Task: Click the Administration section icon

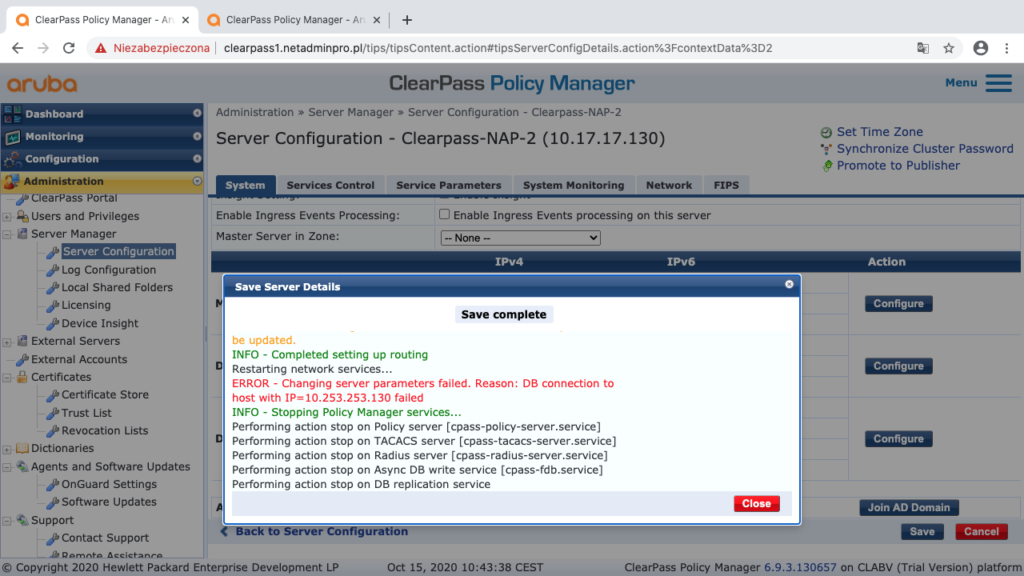Action: (x=12, y=182)
